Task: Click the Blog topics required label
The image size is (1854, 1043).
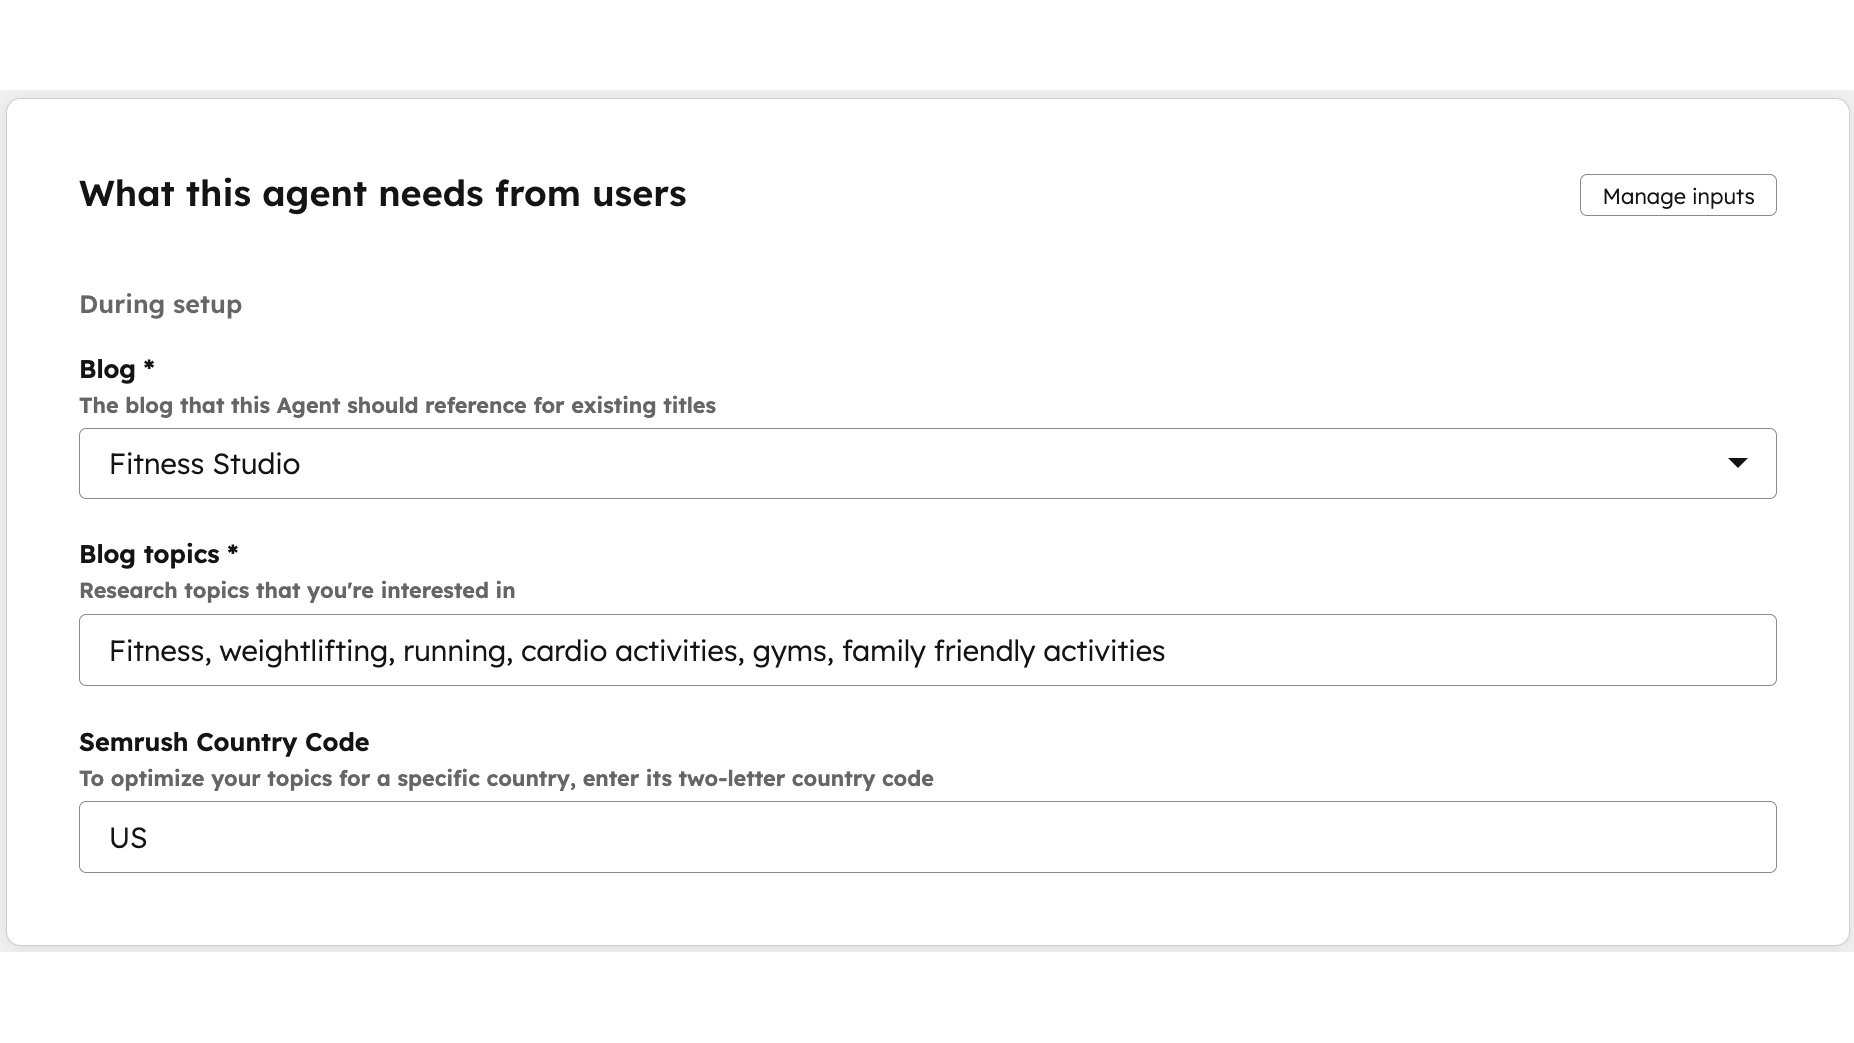Action: pyautogui.click(x=157, y=554)
